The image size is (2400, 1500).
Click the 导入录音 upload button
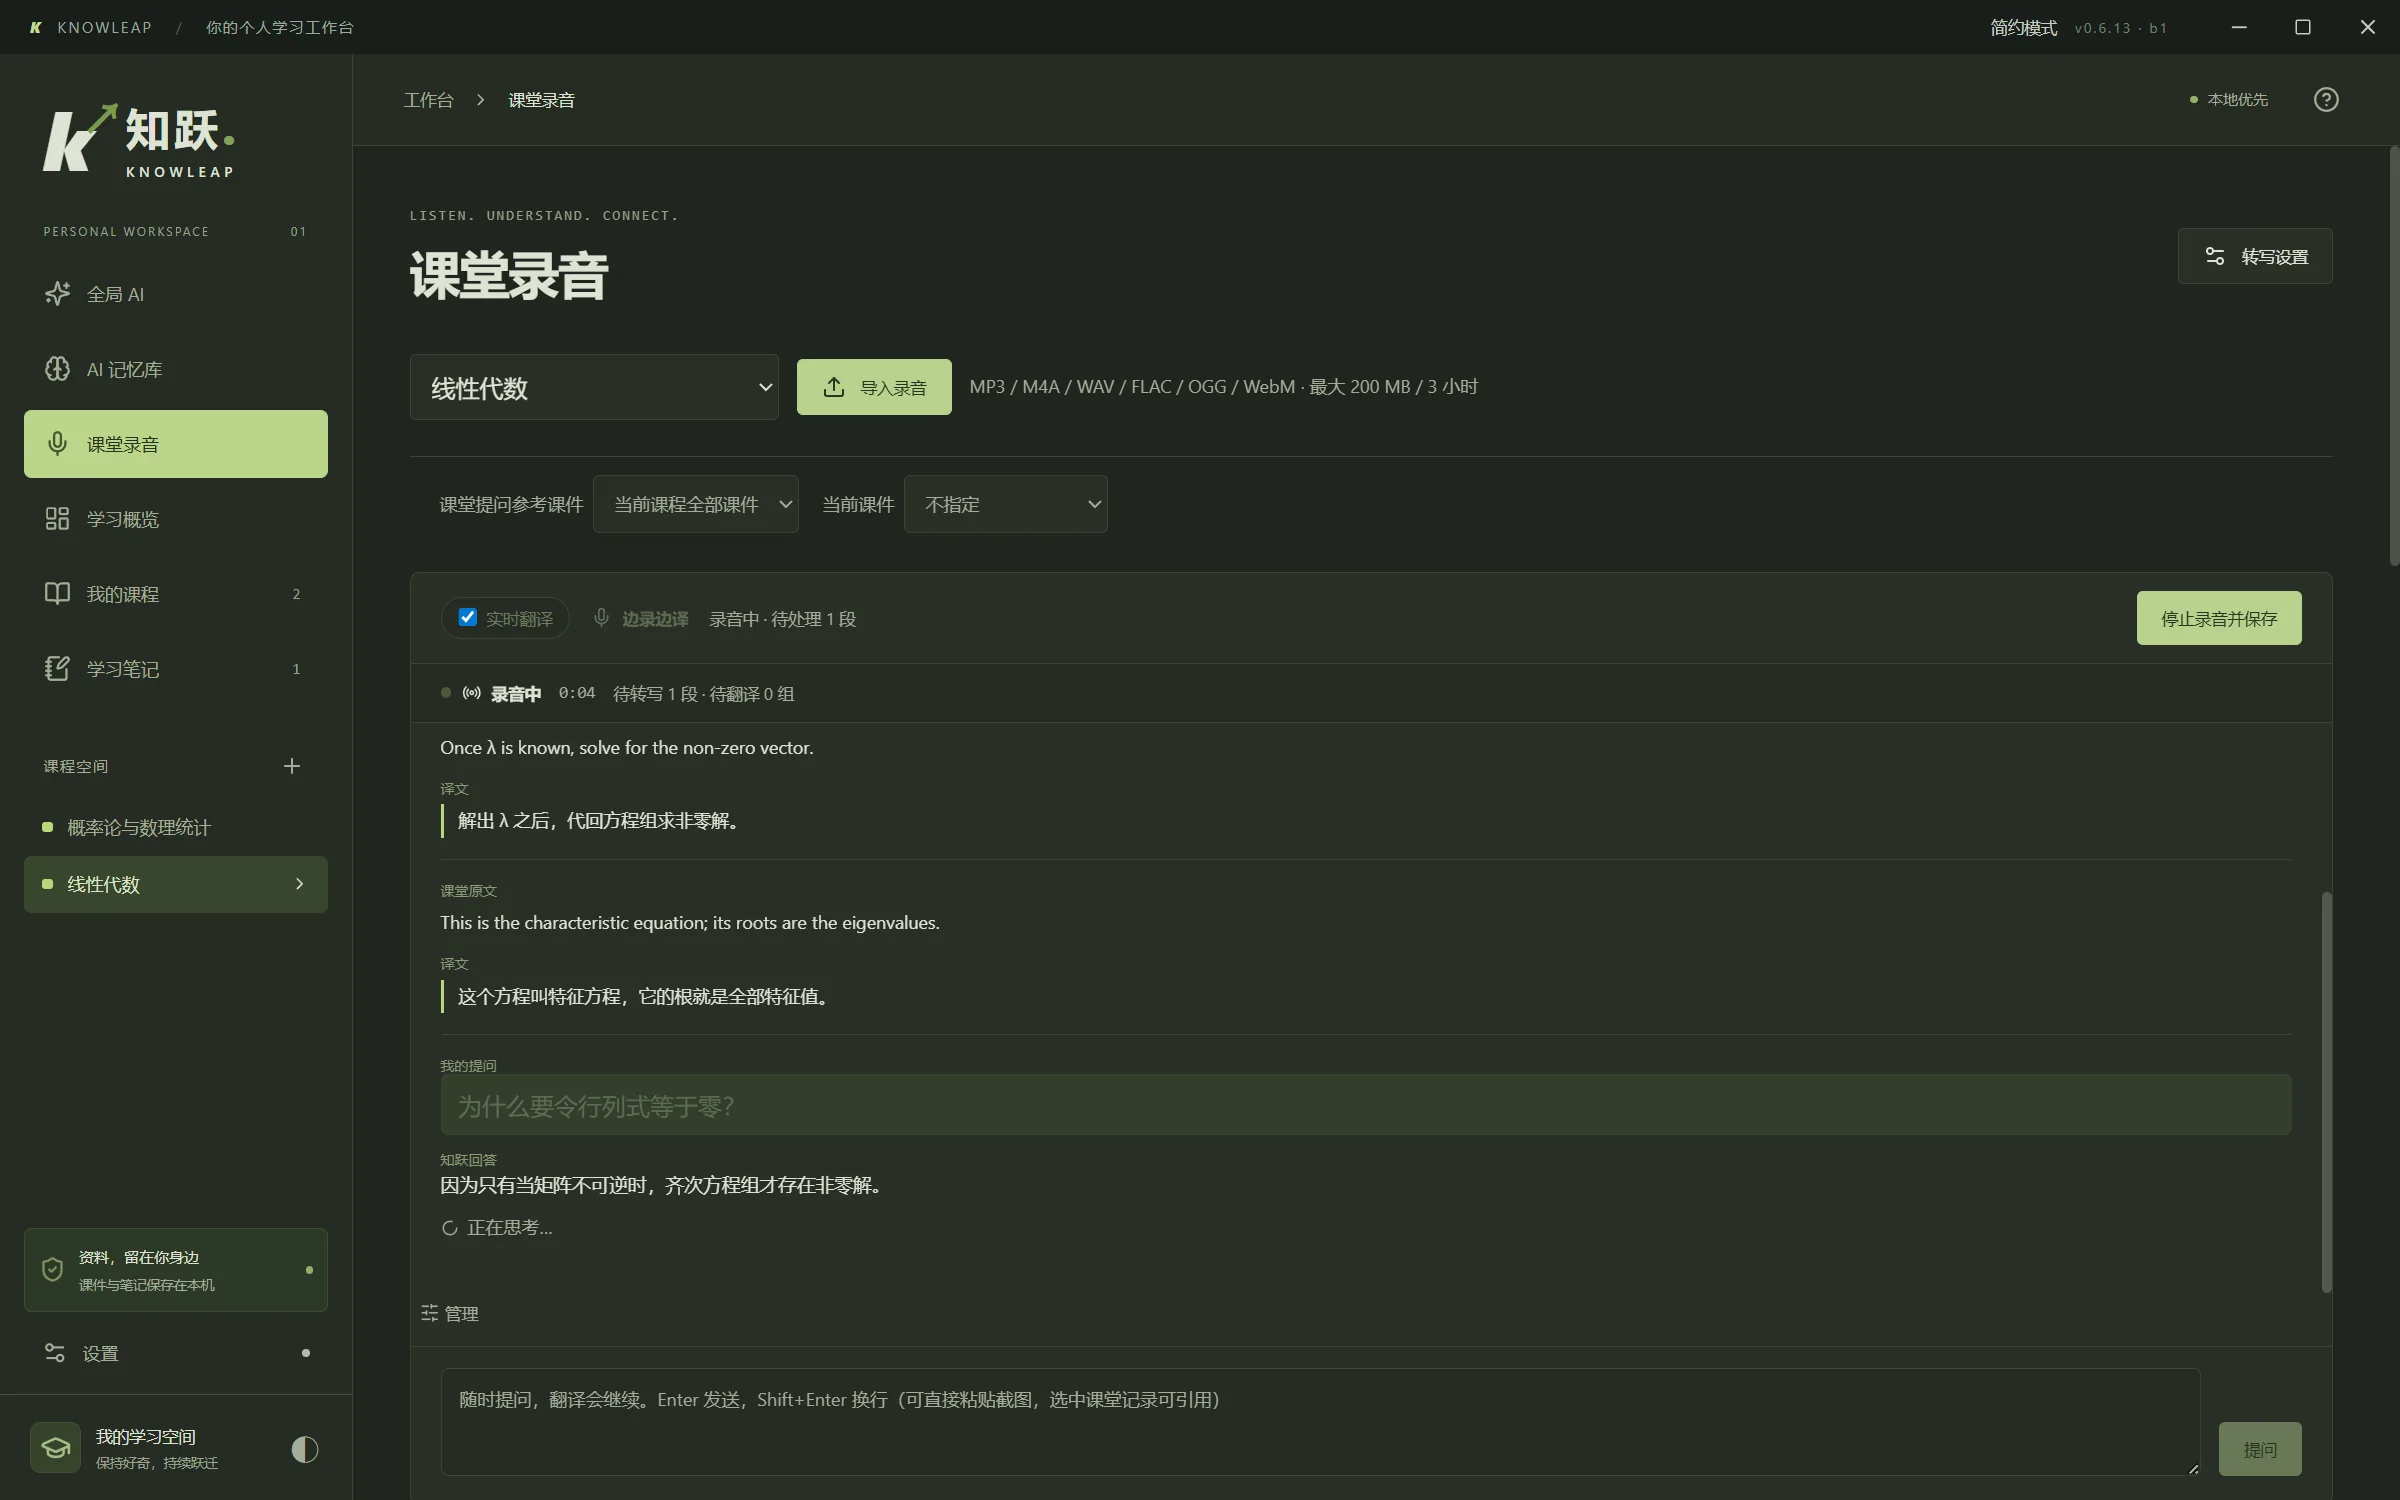pyautogui.click(x=874, y=387)
